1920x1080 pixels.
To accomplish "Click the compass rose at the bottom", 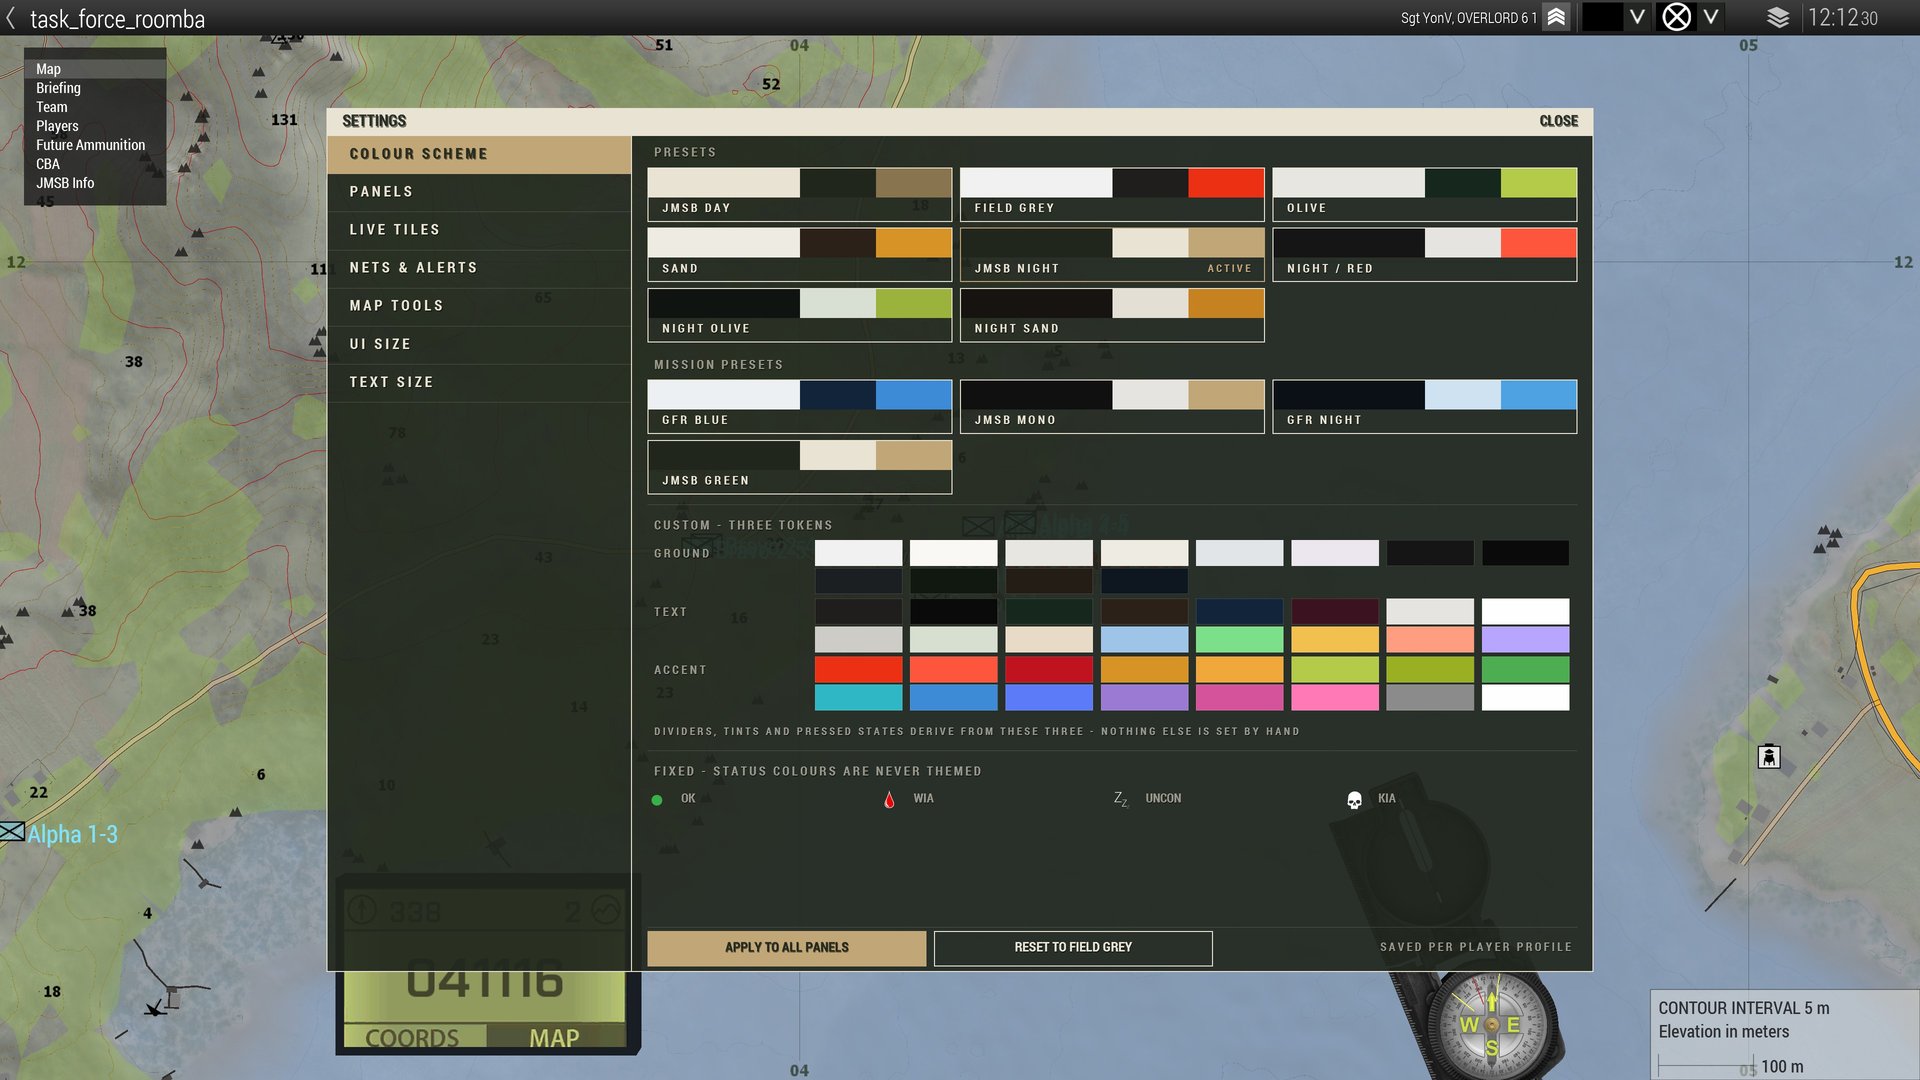I will pos(1491,1024).
